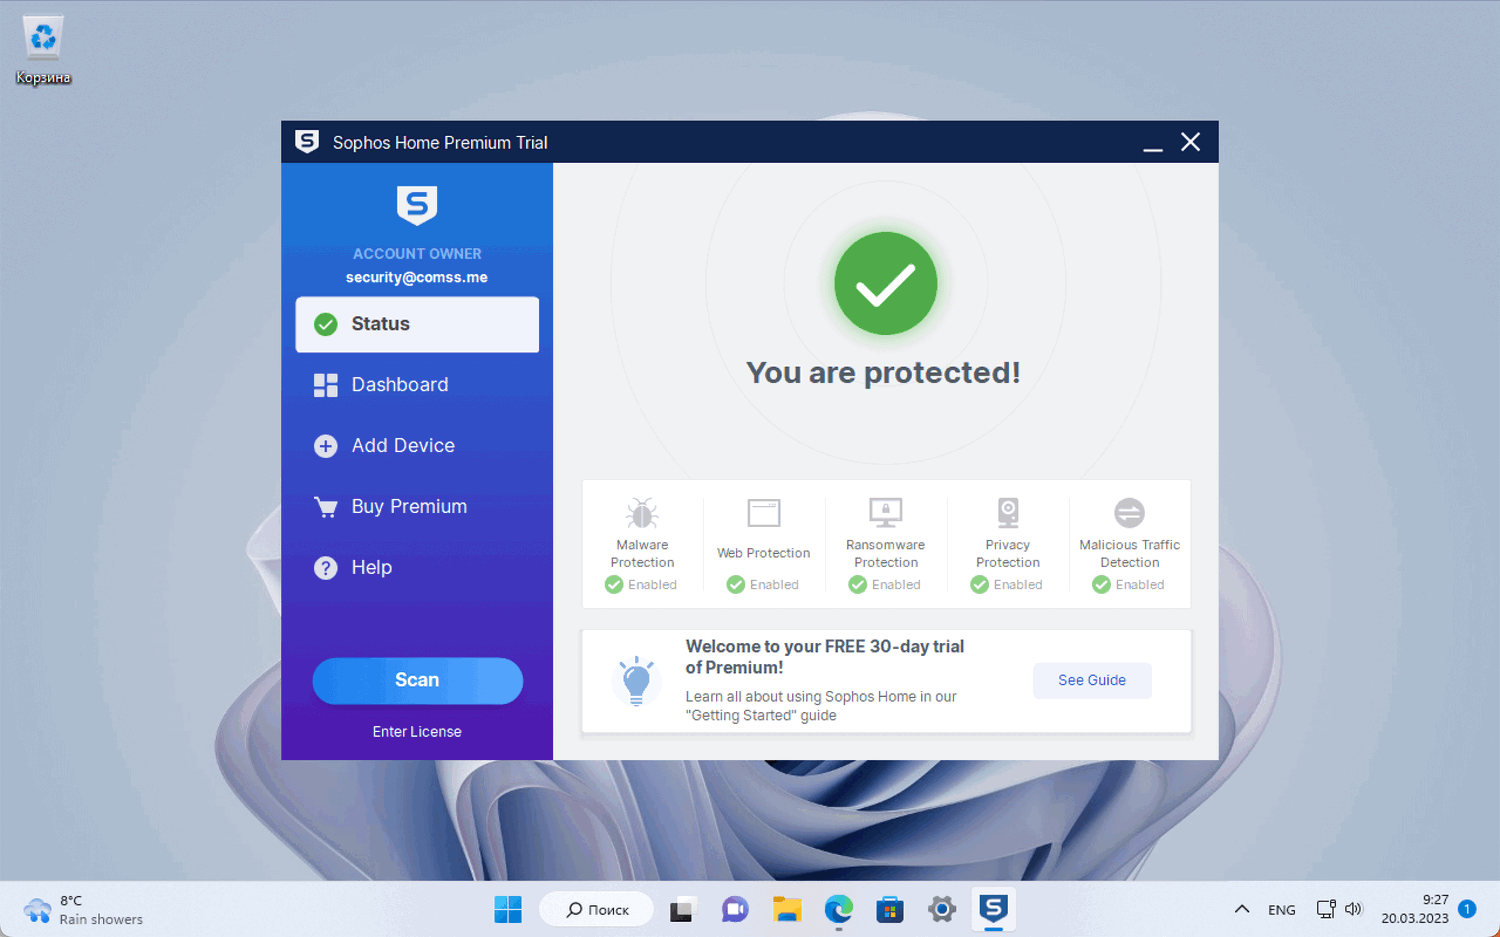Open Microsoft Store from the taskbar
The width and height of the screenshot is (1500, 937).
tap(890, 909)
